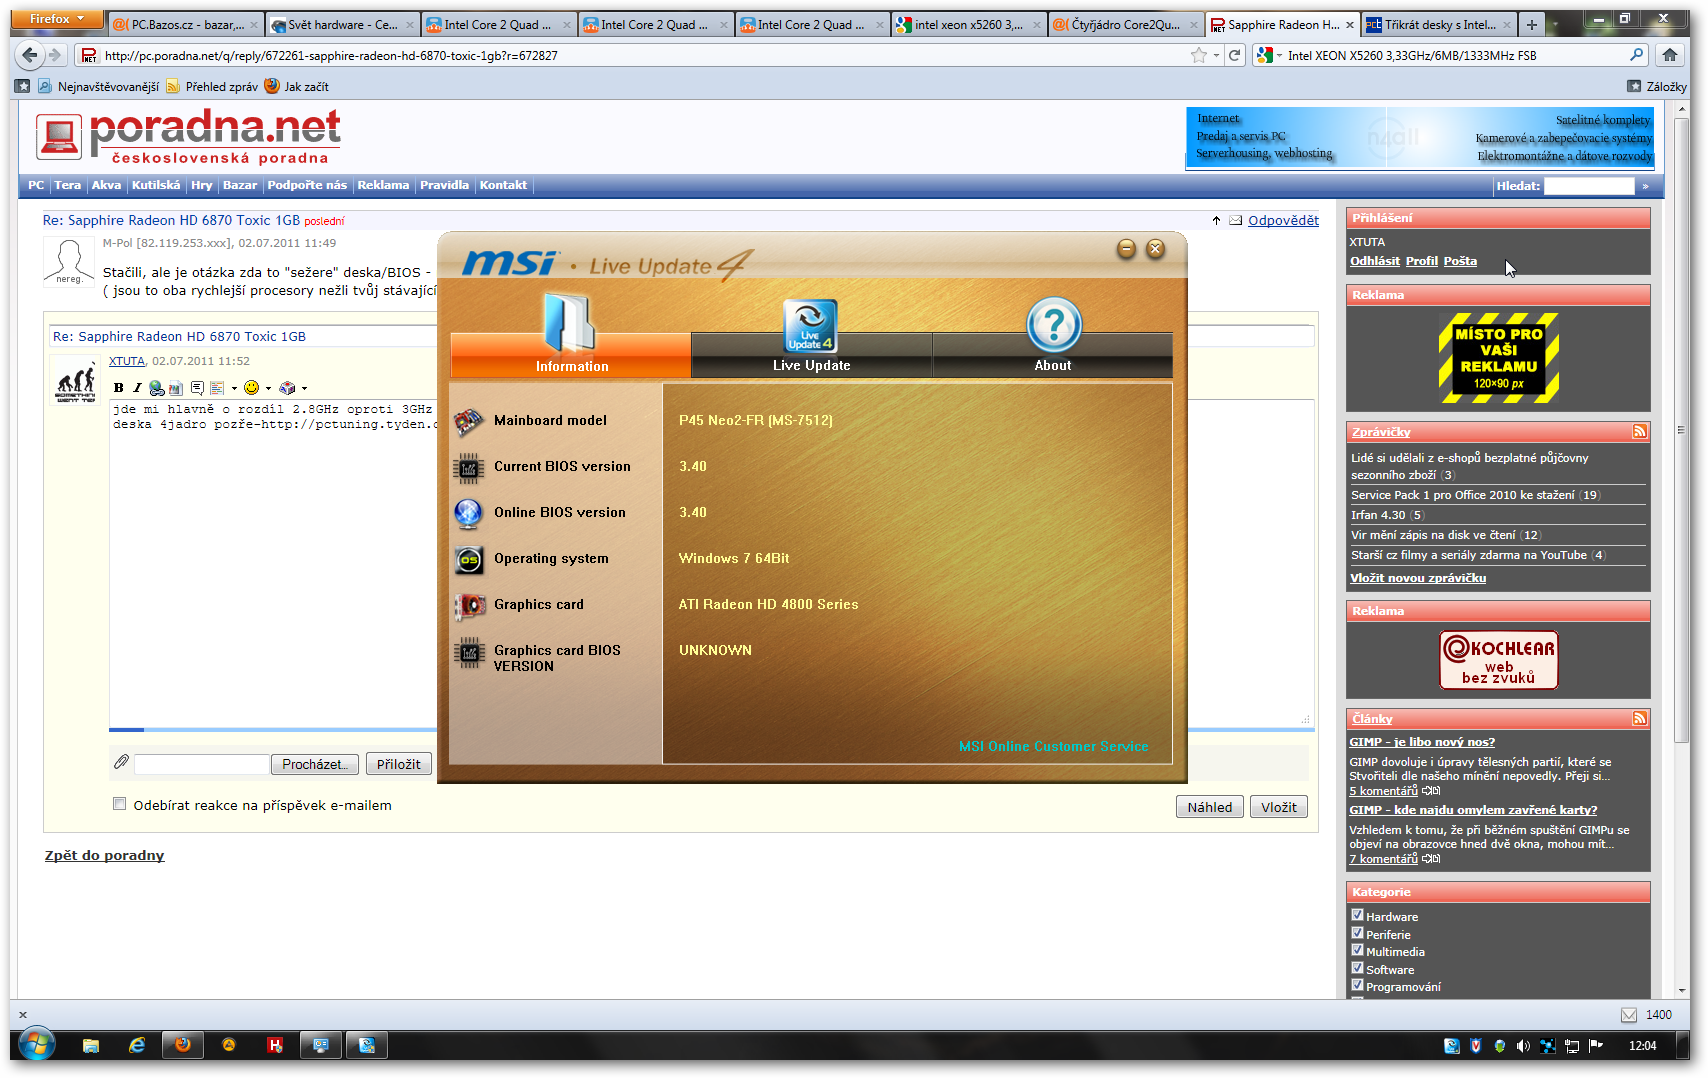Toggle the Software category checkbox
This screenshot has width=1708, height=1078.
pos(1357,968)
